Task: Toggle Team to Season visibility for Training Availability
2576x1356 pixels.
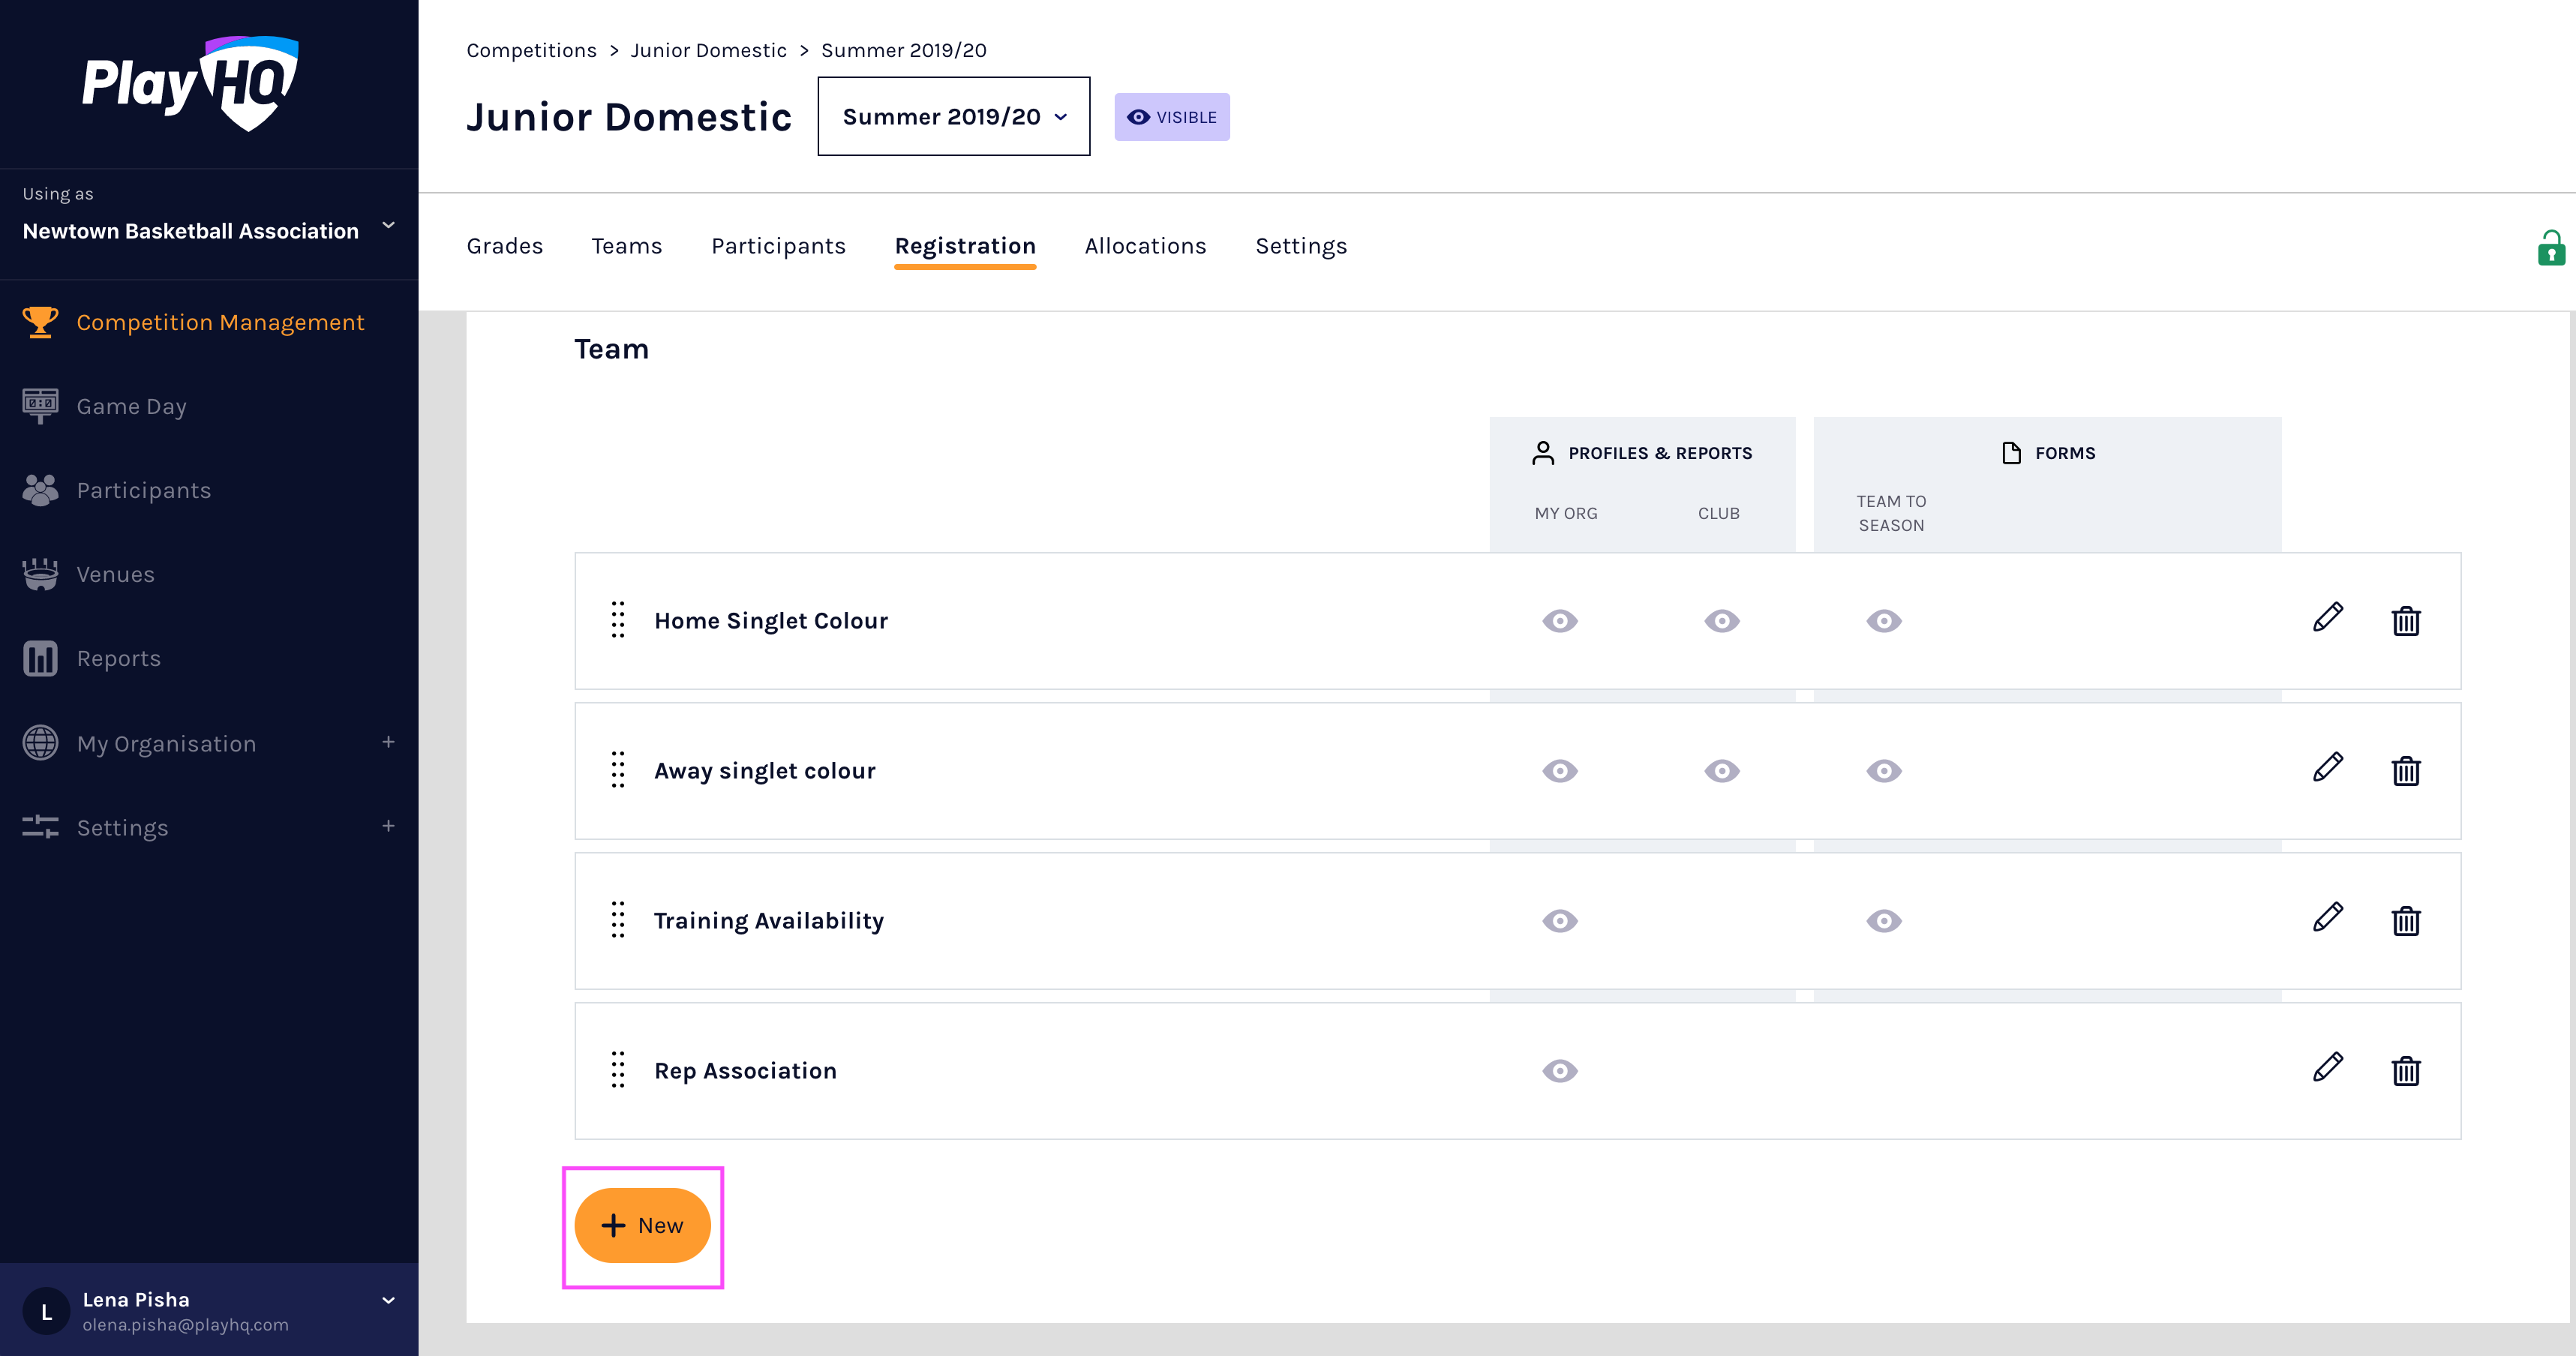Action: [1883, 921]
